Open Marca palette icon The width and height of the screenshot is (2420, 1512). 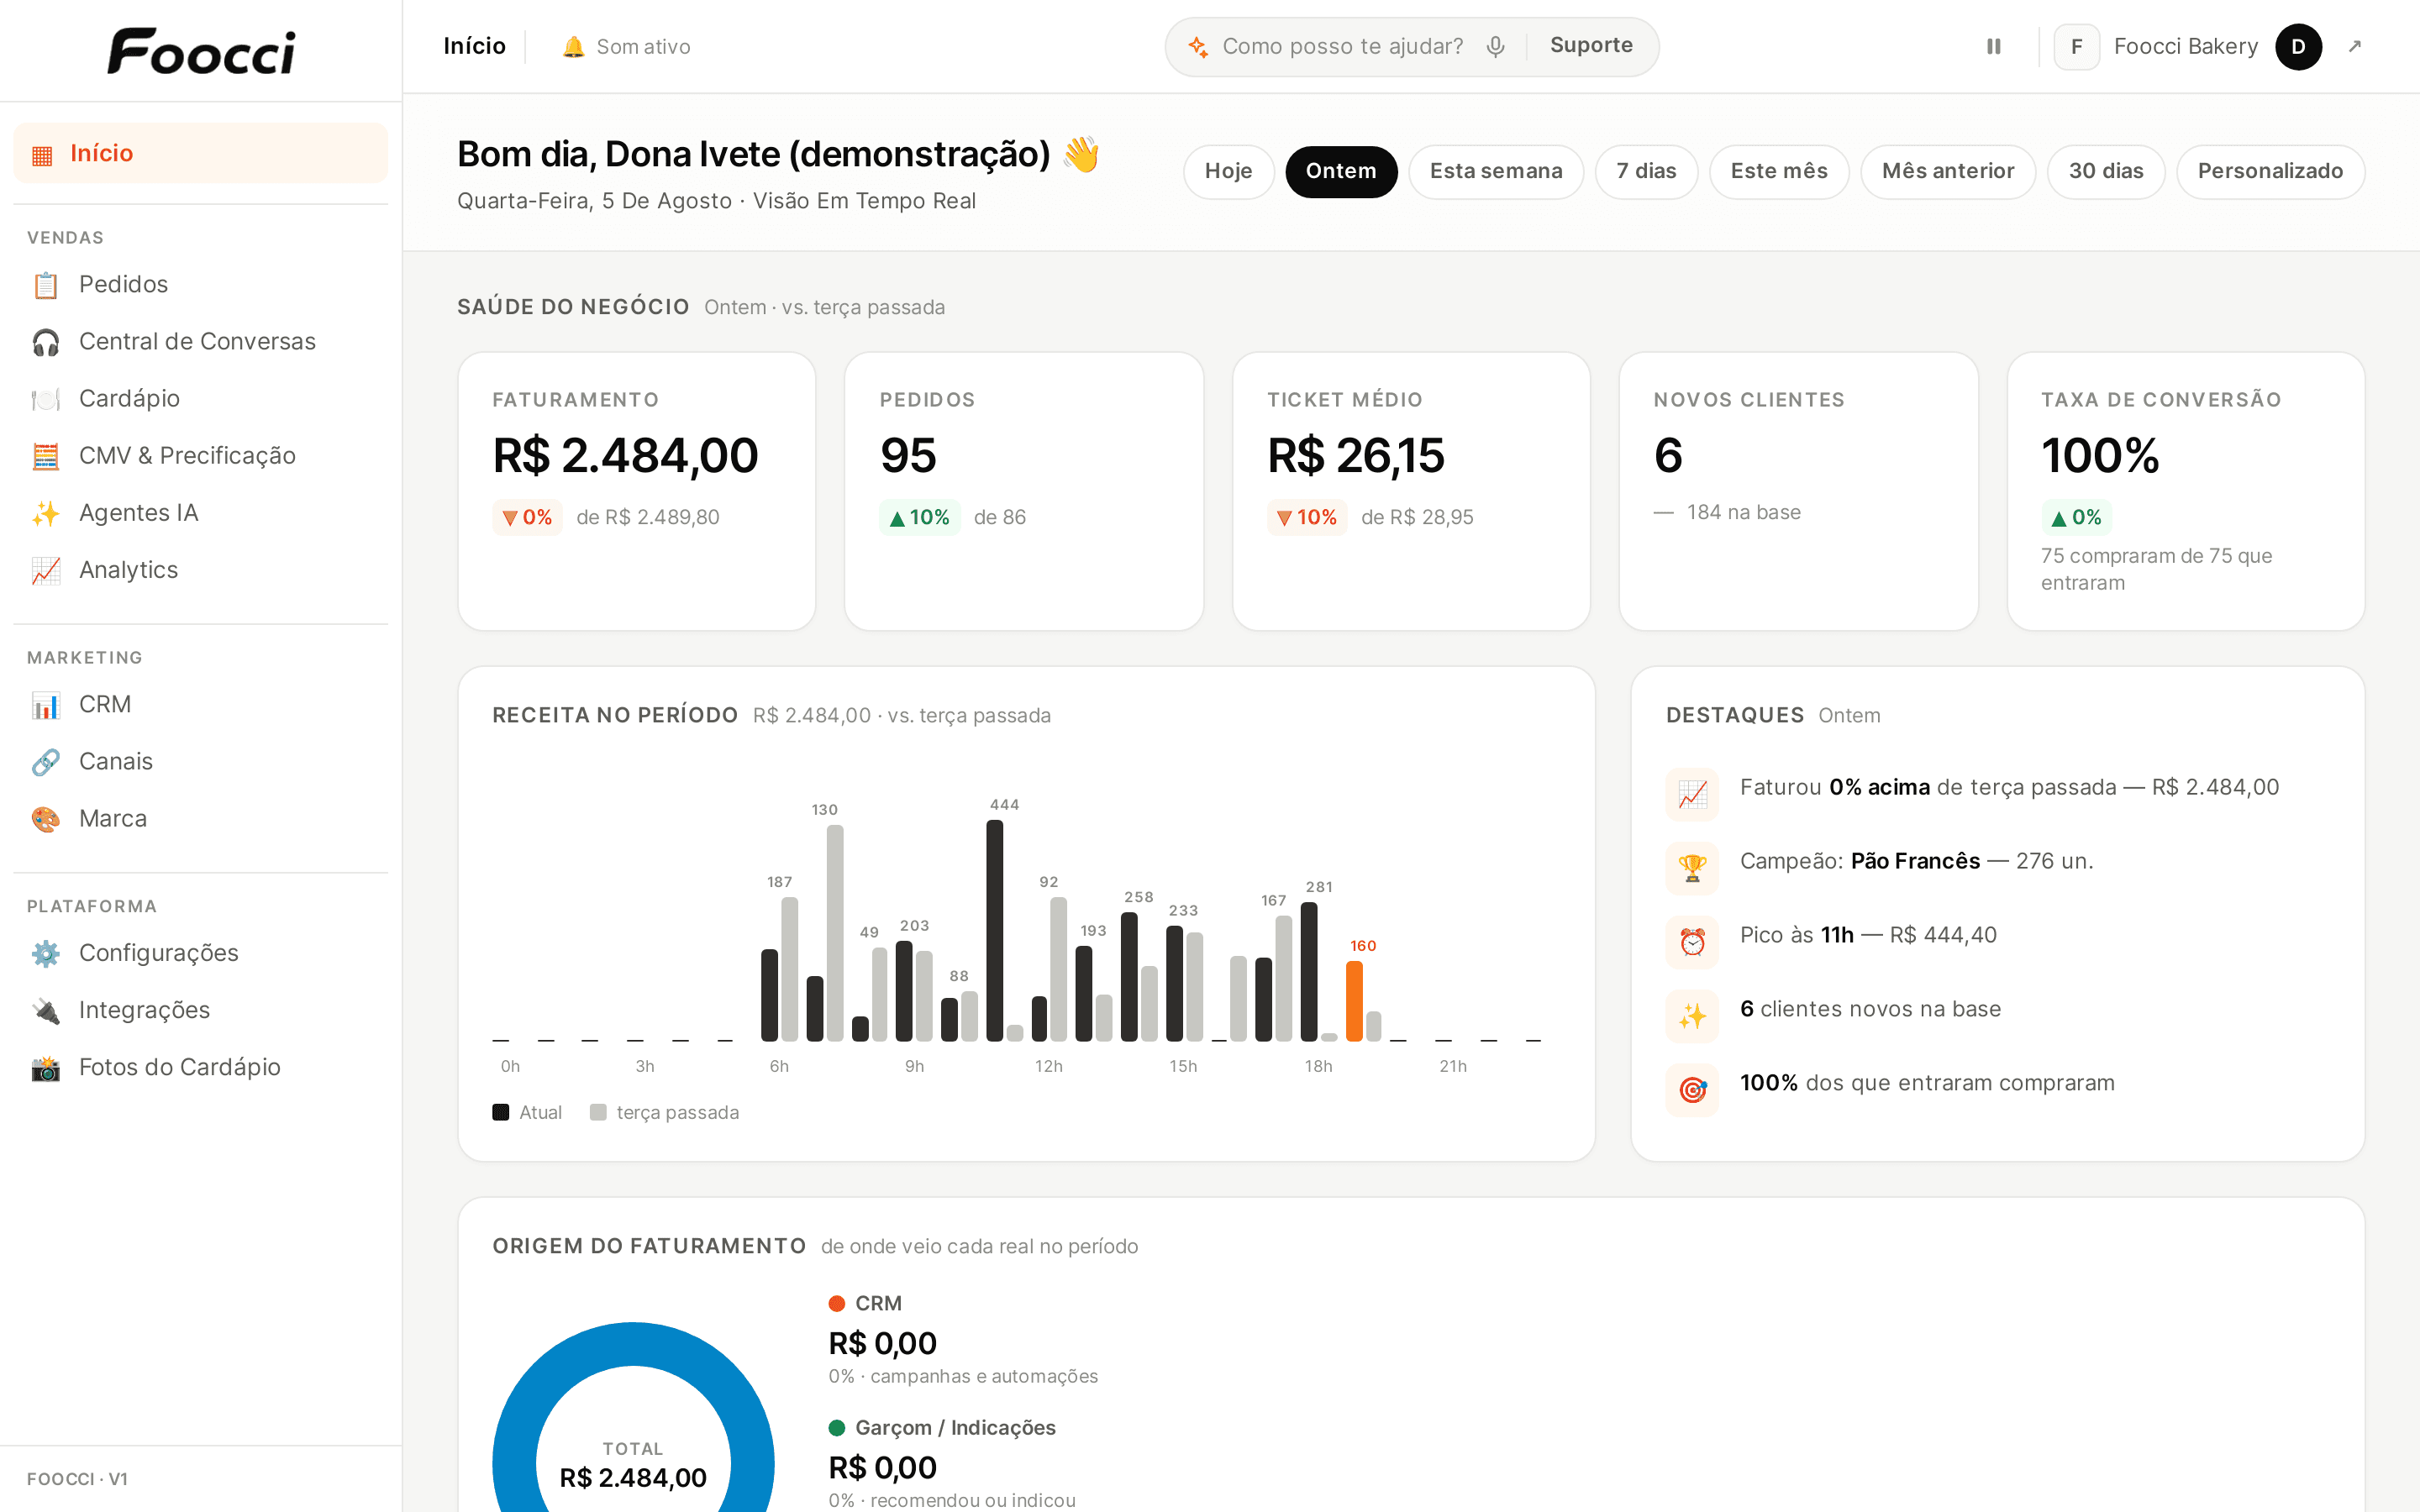(45, 819)
